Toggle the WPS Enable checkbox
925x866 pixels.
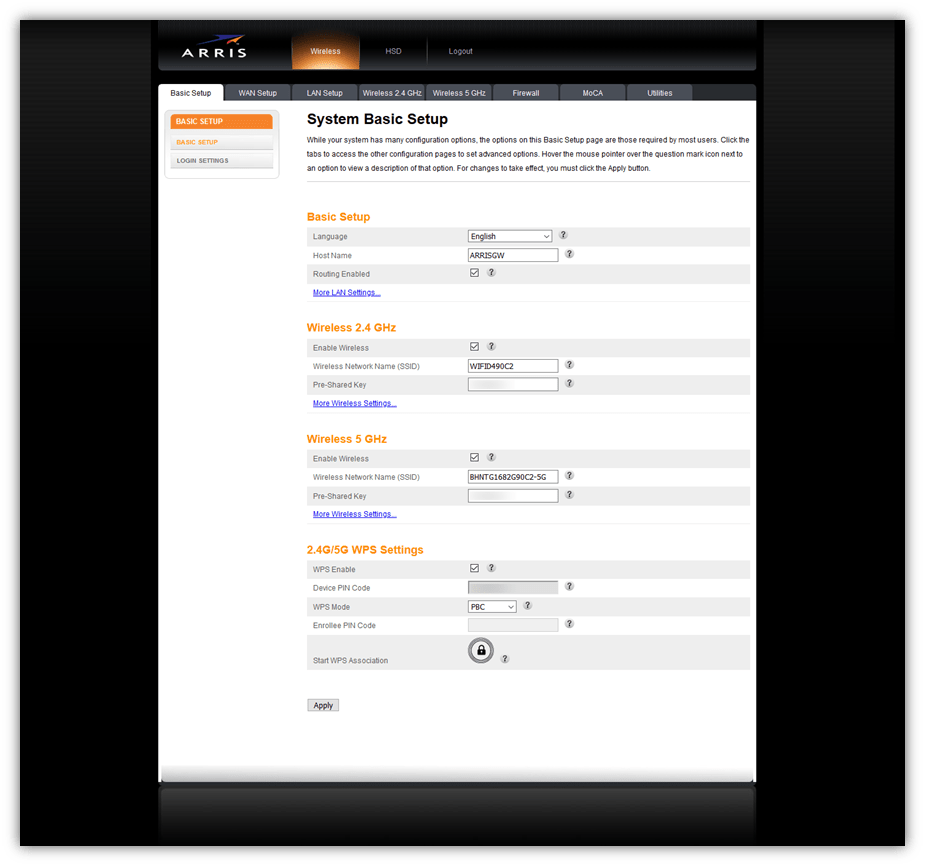(x=474, y=568)
